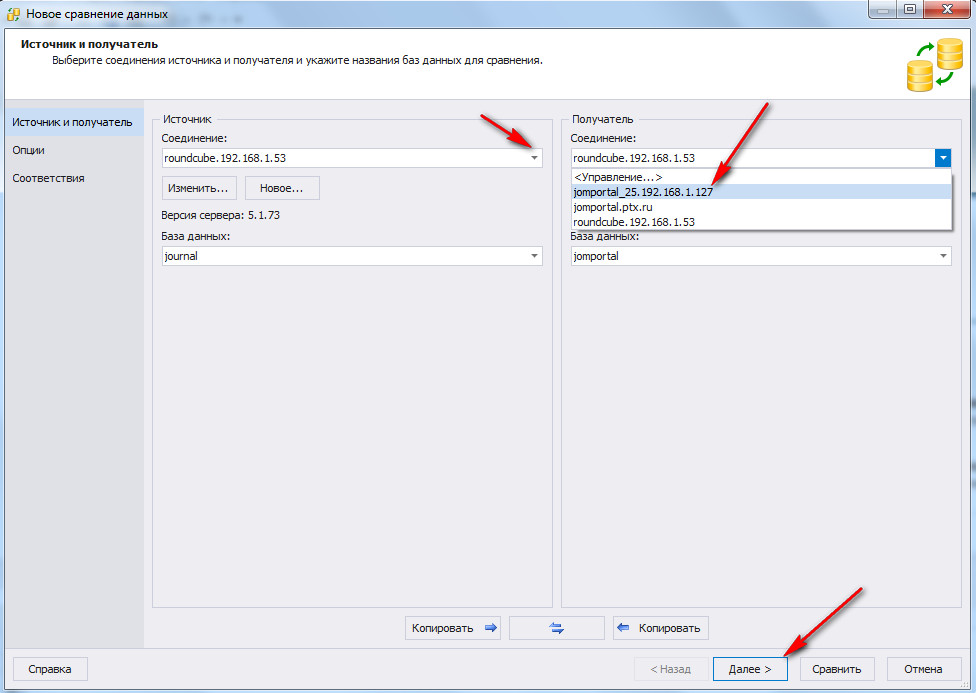
Task: Open the source database 'journal' dropdown
Action: (x=534, y=256)
